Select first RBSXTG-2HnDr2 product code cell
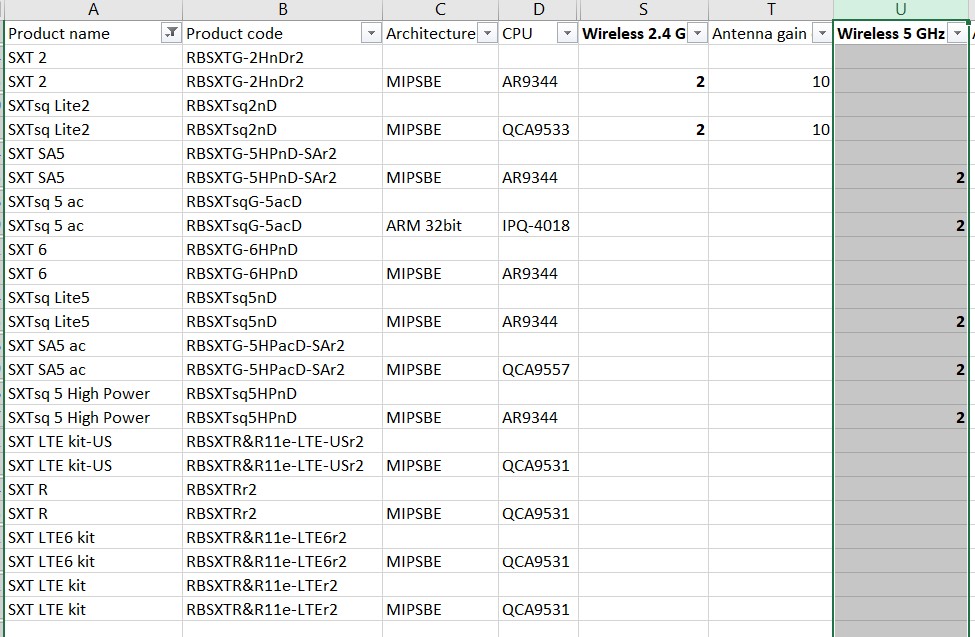The width and height of the screenshot is (975, 637). coord(282,58)
